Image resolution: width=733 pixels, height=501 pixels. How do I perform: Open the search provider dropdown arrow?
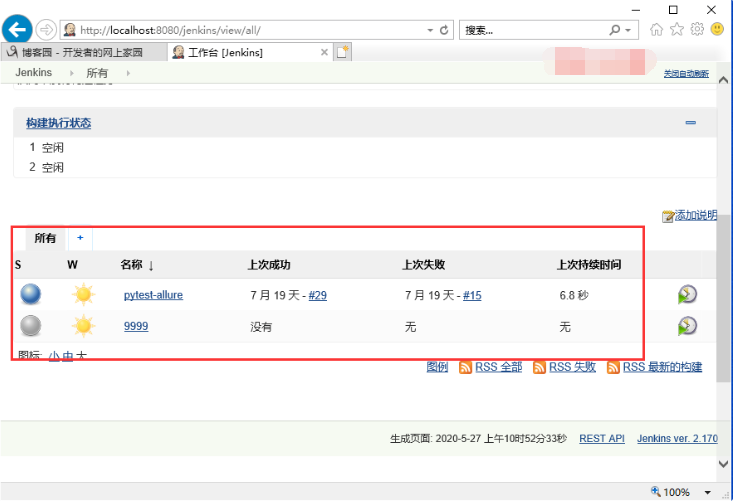pyautogui.click(x=628, y=30)
